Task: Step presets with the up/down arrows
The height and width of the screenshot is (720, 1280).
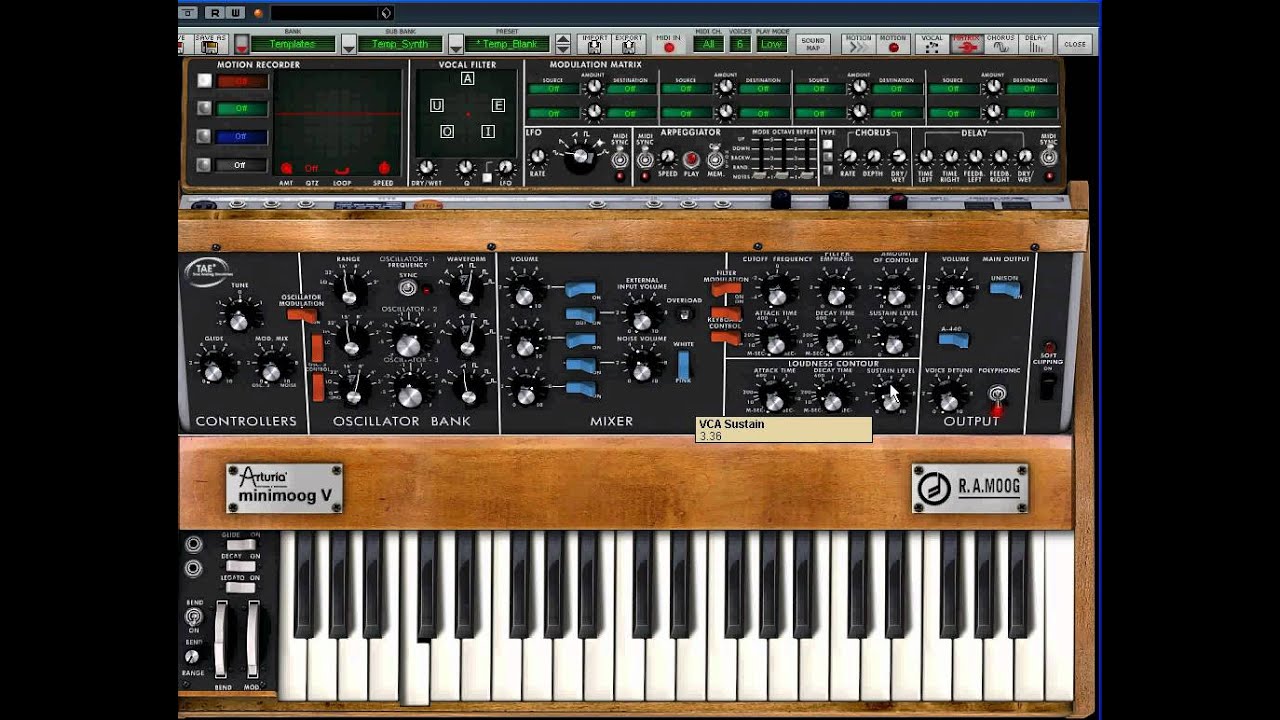Action: coord(563,44)
